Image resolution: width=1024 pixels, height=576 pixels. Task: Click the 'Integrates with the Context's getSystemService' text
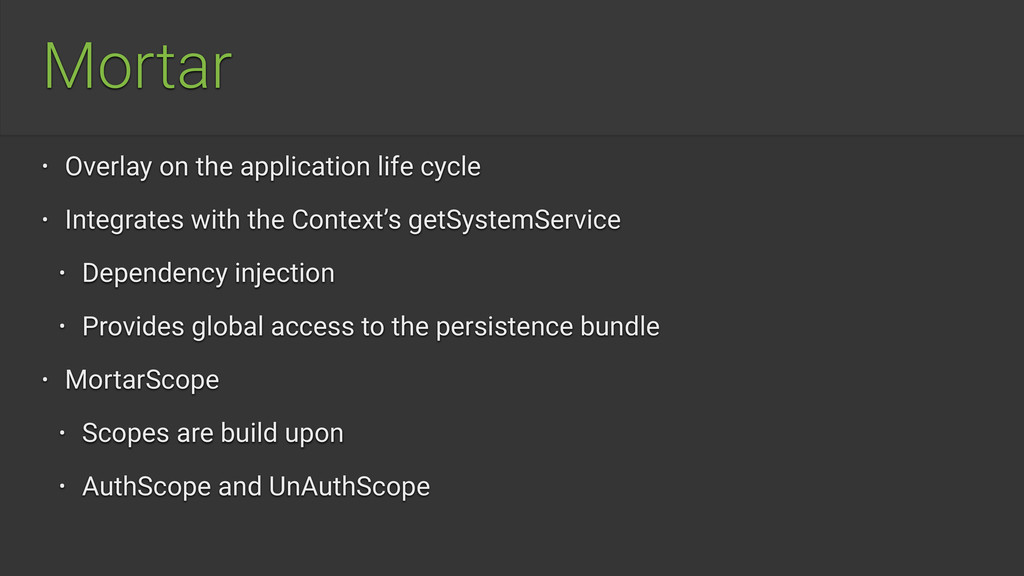click(342, 220)
